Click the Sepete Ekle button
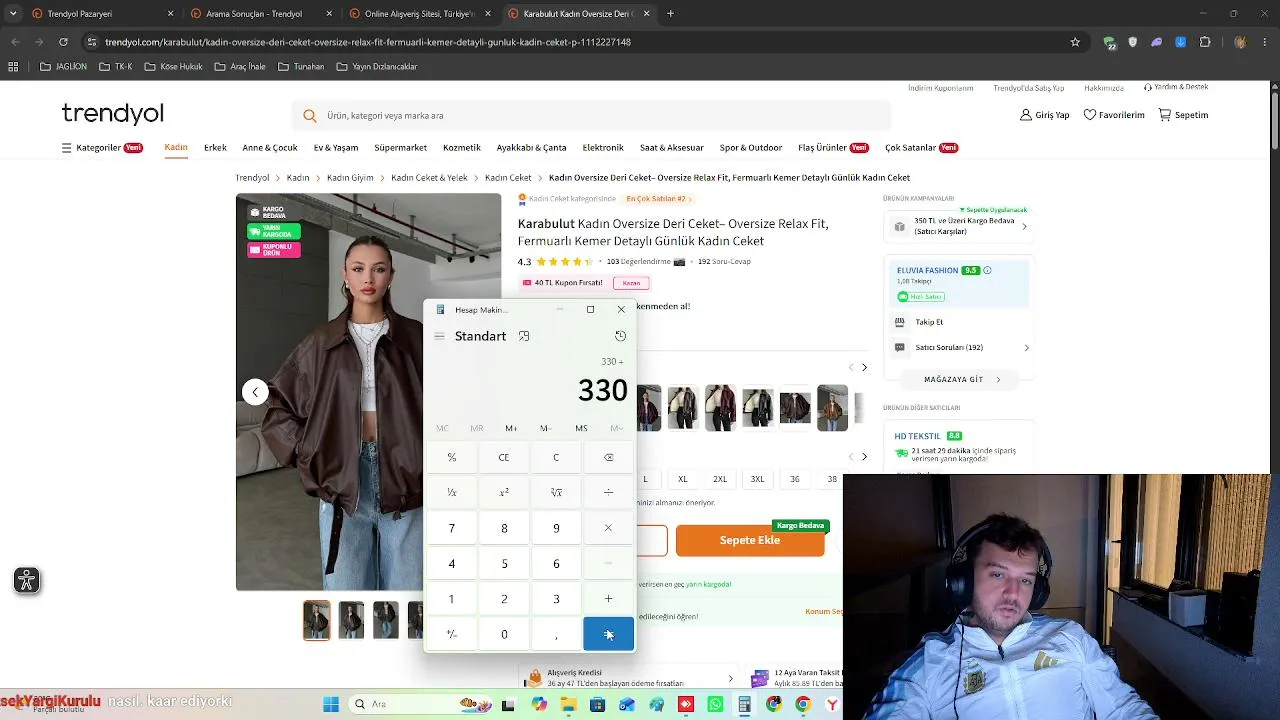Viewport: 1280px width, 720px height. (750, 540)
